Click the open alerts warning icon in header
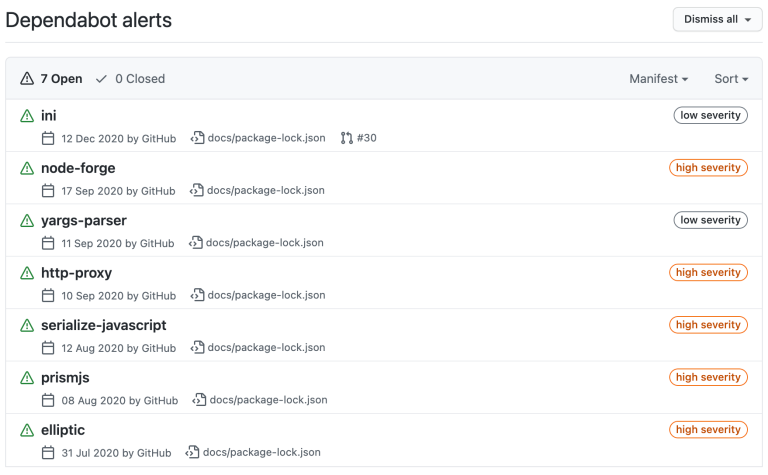Screen dimensions: 768x475 click(x=27, y=78)
